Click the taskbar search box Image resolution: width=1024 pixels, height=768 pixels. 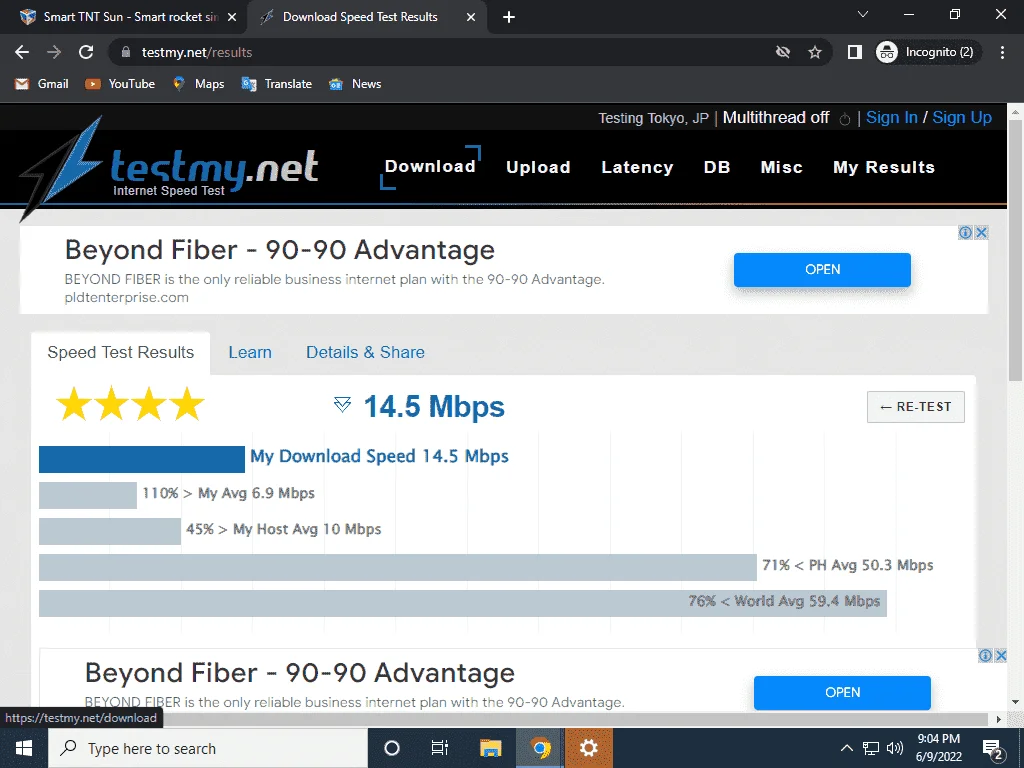(208, 748)
